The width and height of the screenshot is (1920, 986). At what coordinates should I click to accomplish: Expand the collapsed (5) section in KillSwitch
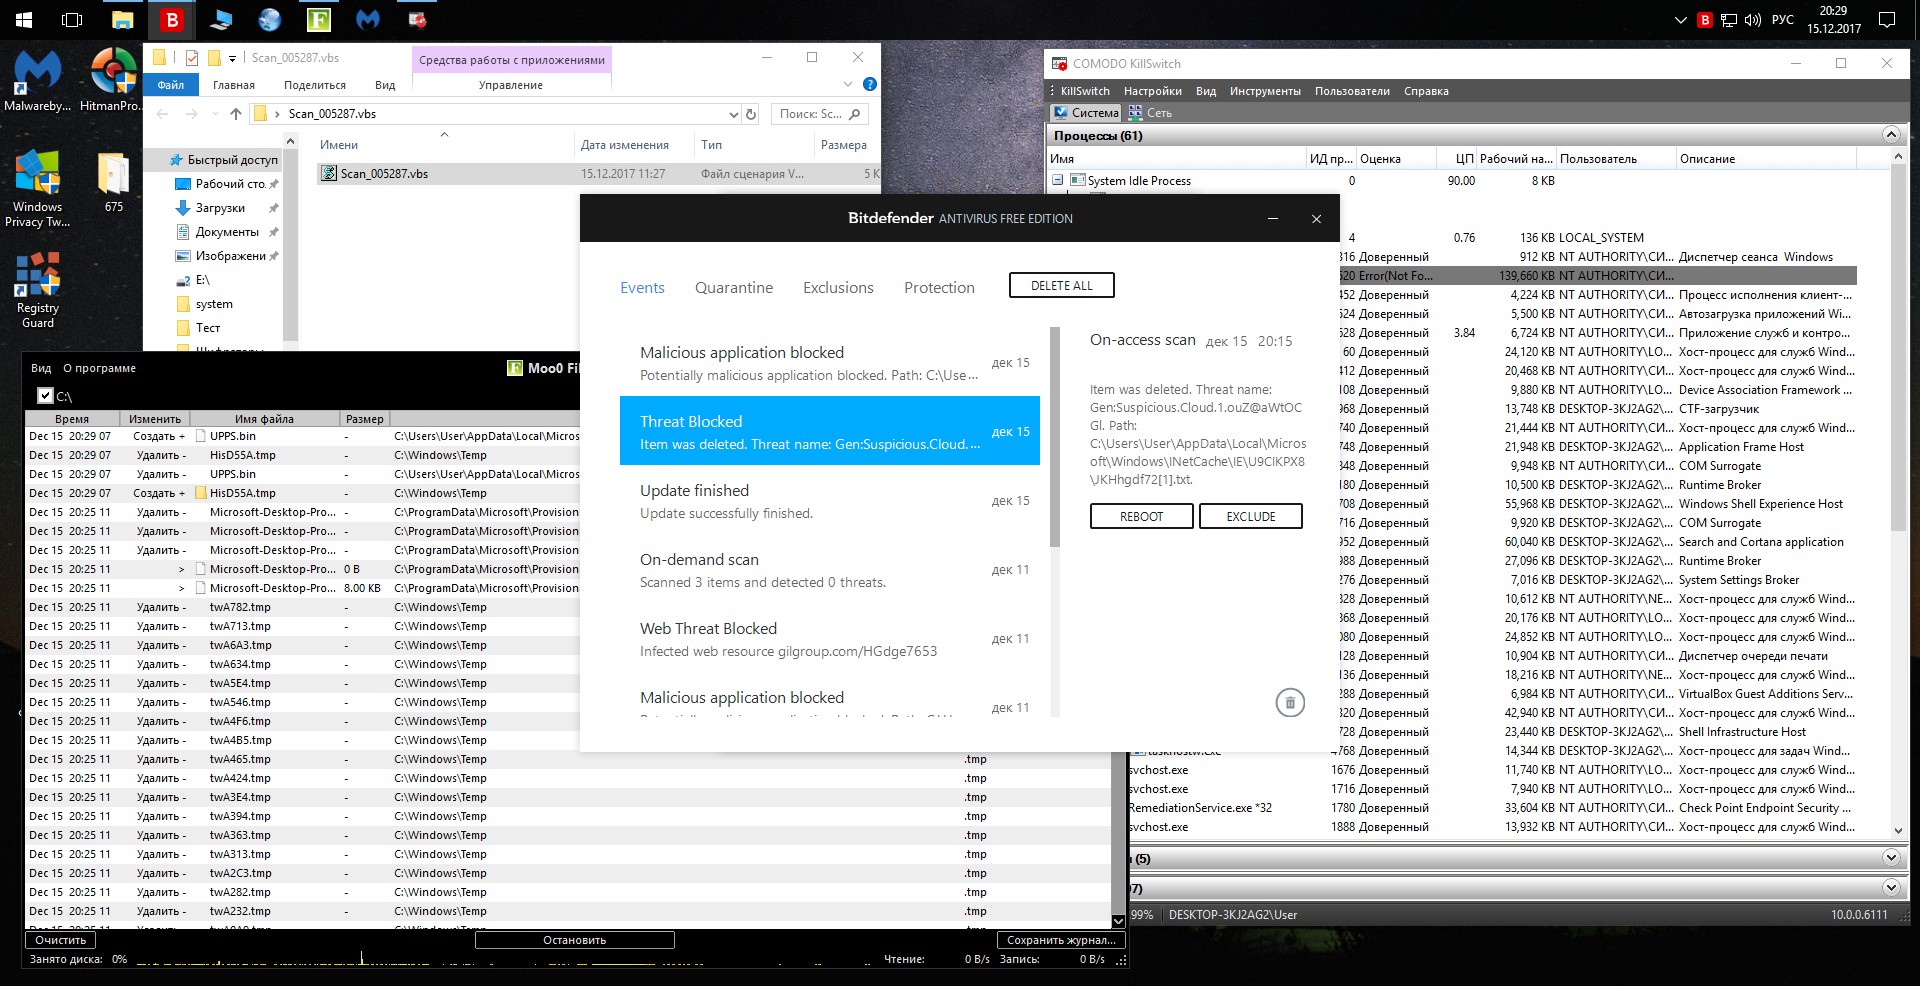(x=1890, y=858)
